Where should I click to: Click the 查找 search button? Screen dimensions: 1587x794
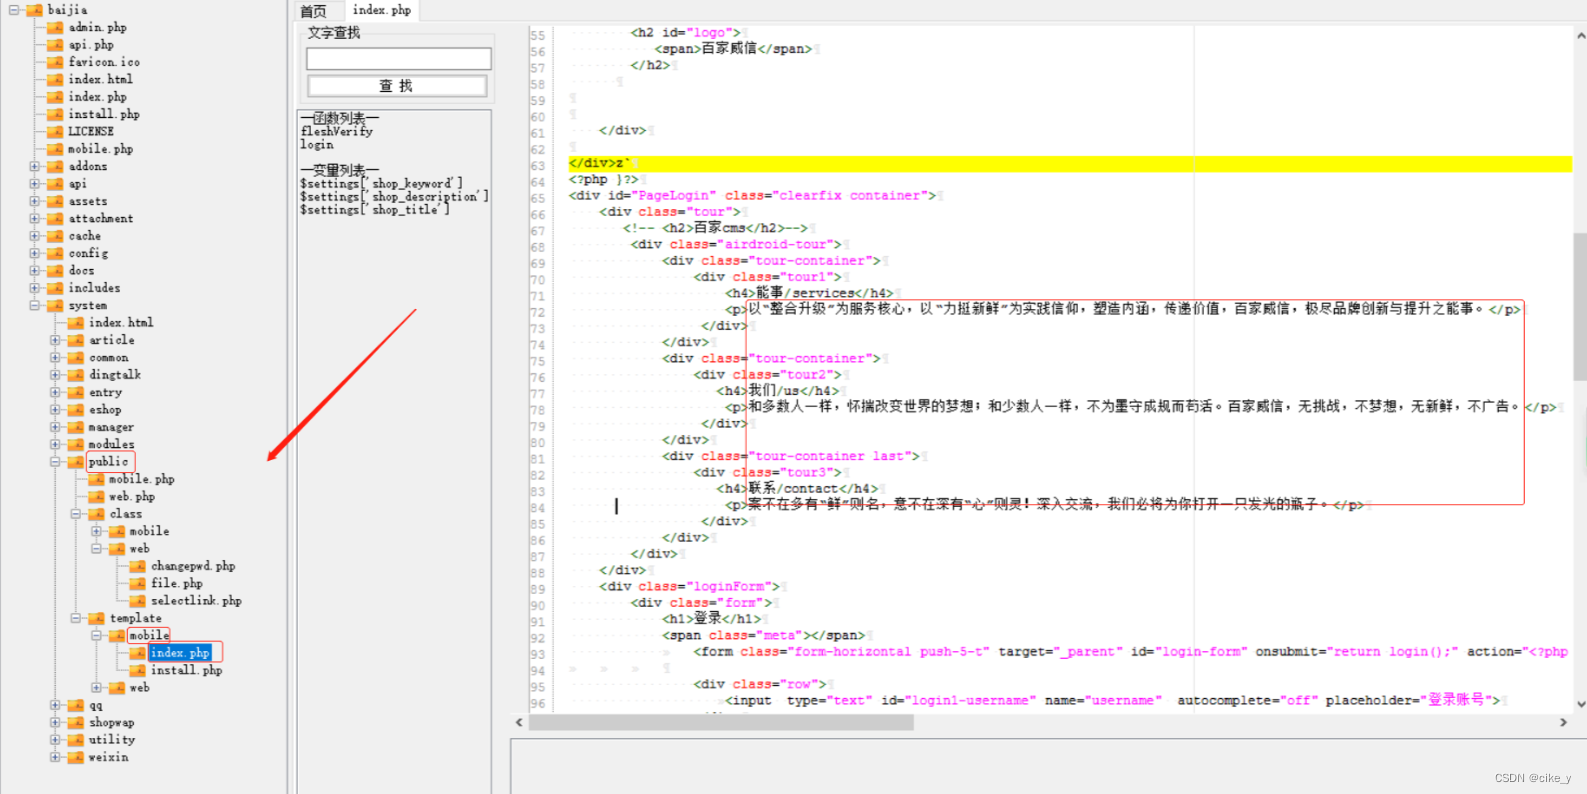[397, 86]
